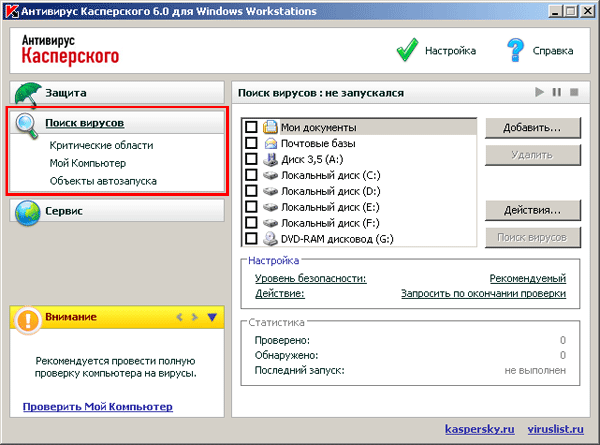Stop the virus scan
The height and width of the screenshot is (445, 600).
574,92
